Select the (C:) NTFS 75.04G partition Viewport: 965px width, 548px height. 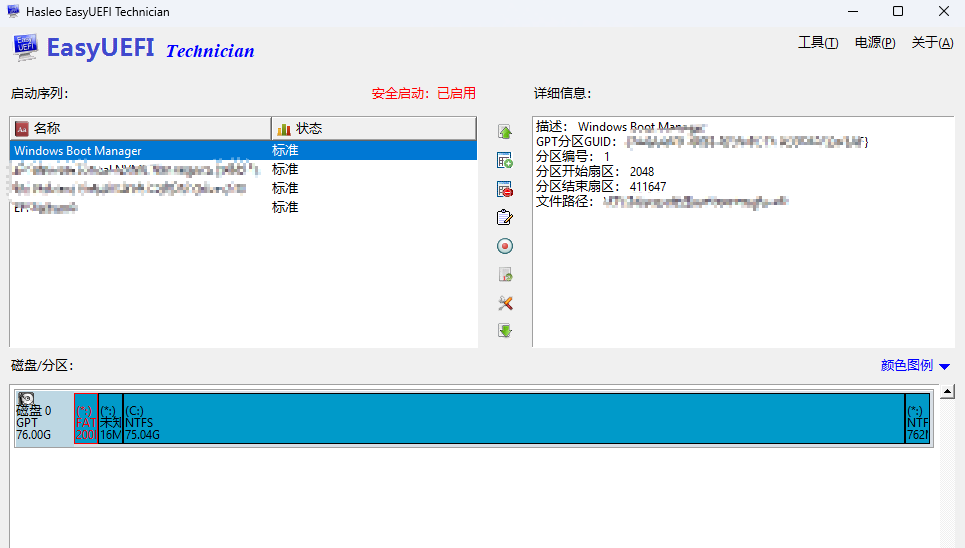click(x=514, y=419)
